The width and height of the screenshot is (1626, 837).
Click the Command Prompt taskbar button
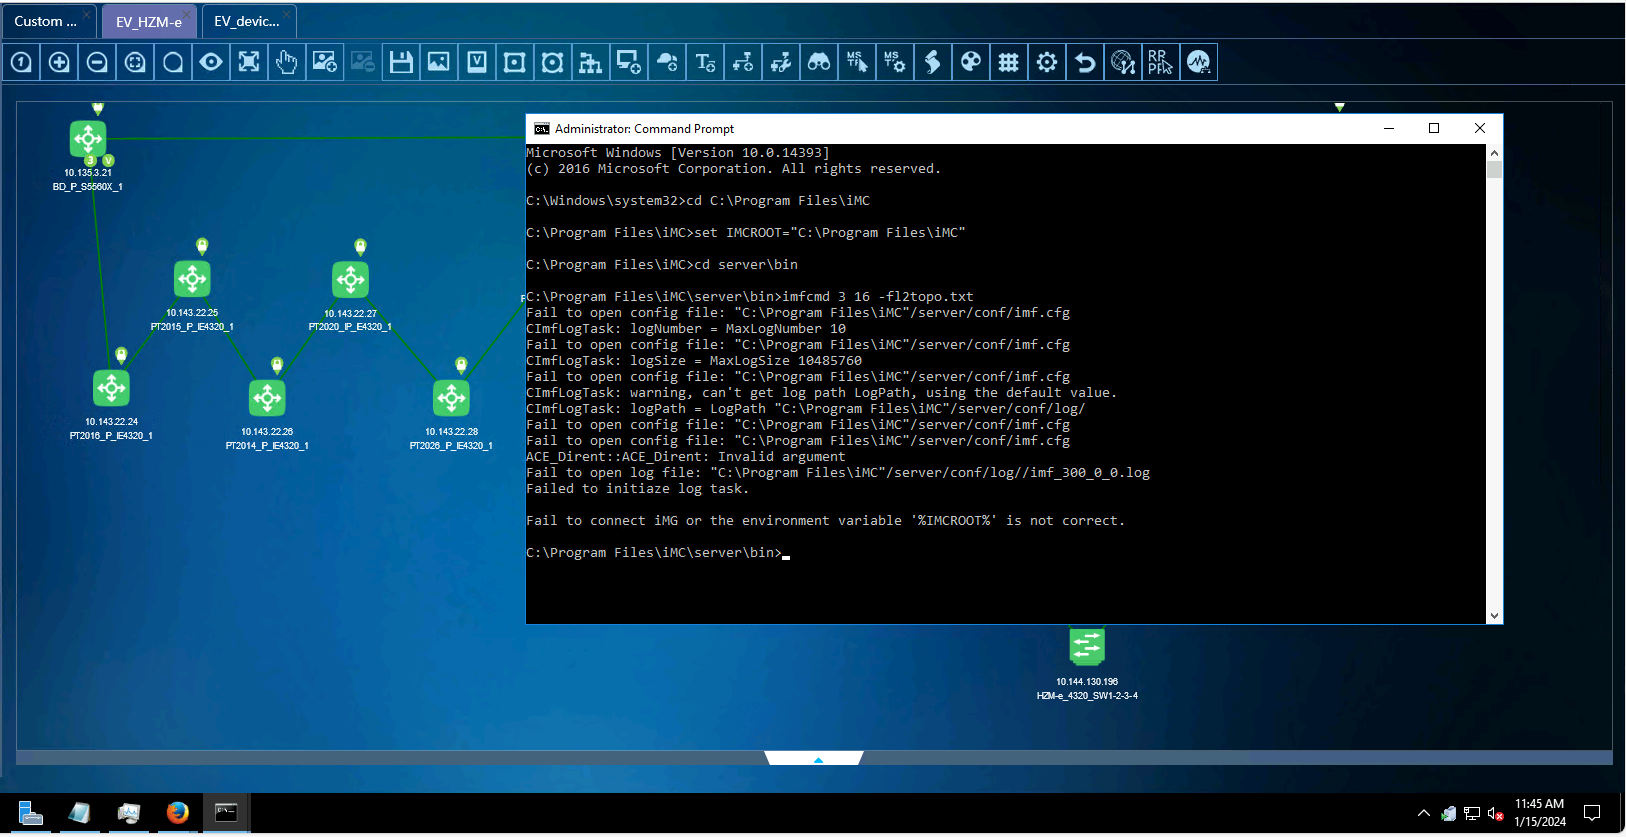pos(227,813)
